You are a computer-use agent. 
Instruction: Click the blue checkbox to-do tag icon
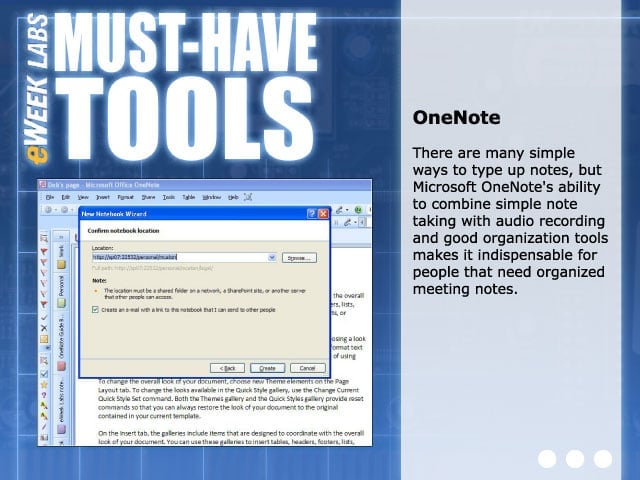pos(44,373)
